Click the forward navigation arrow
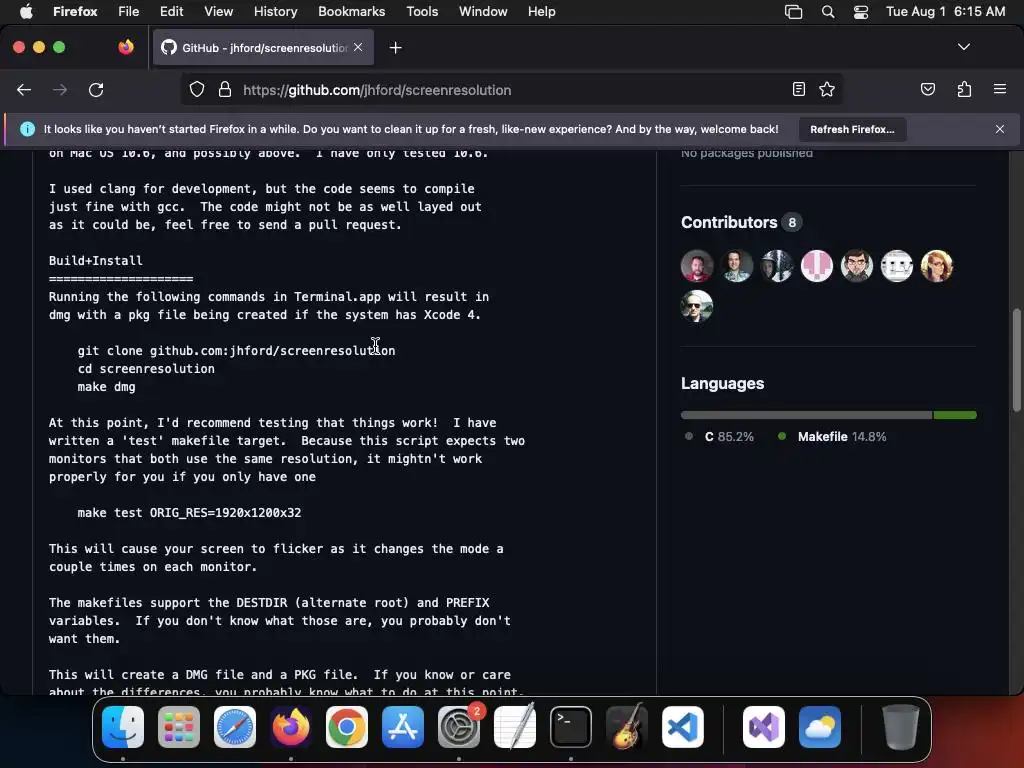The image size is (1024, 768). [x=60, y=90]
